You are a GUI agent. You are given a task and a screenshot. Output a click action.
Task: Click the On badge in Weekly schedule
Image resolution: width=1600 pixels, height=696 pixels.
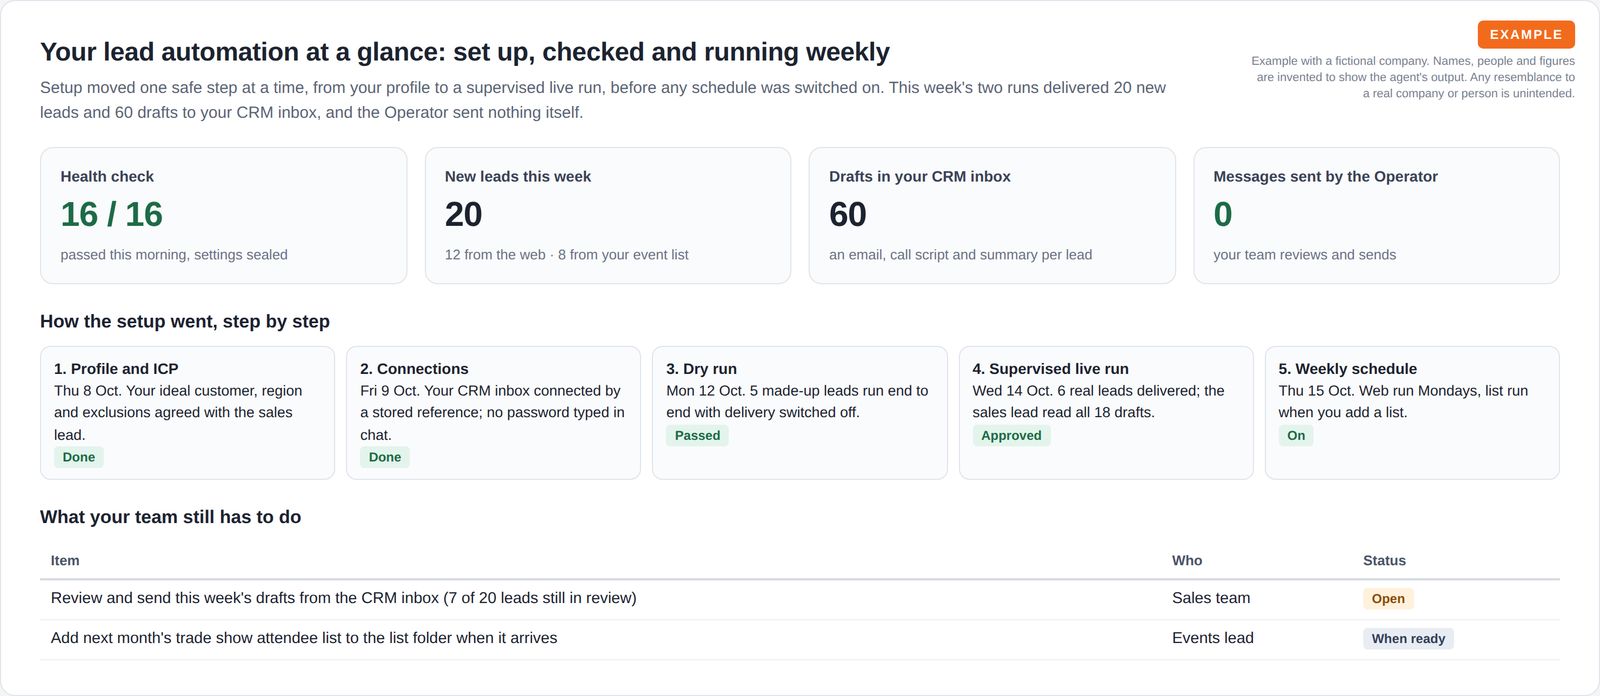coord(1296,435)
